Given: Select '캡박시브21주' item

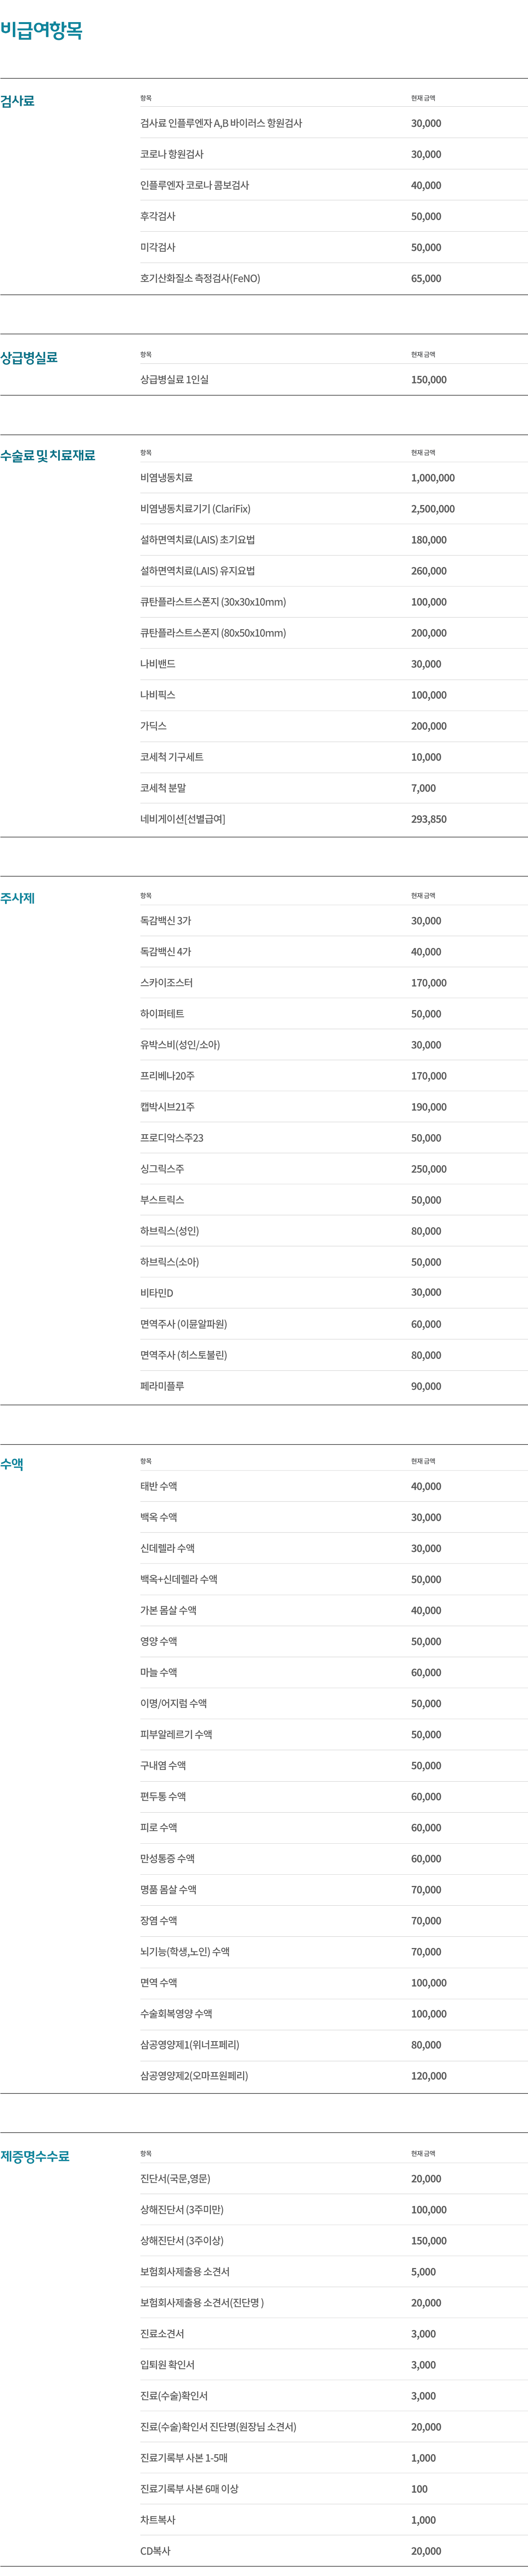Looking at the screenshot, I should pyautogui.click(x=168, y=1107).
